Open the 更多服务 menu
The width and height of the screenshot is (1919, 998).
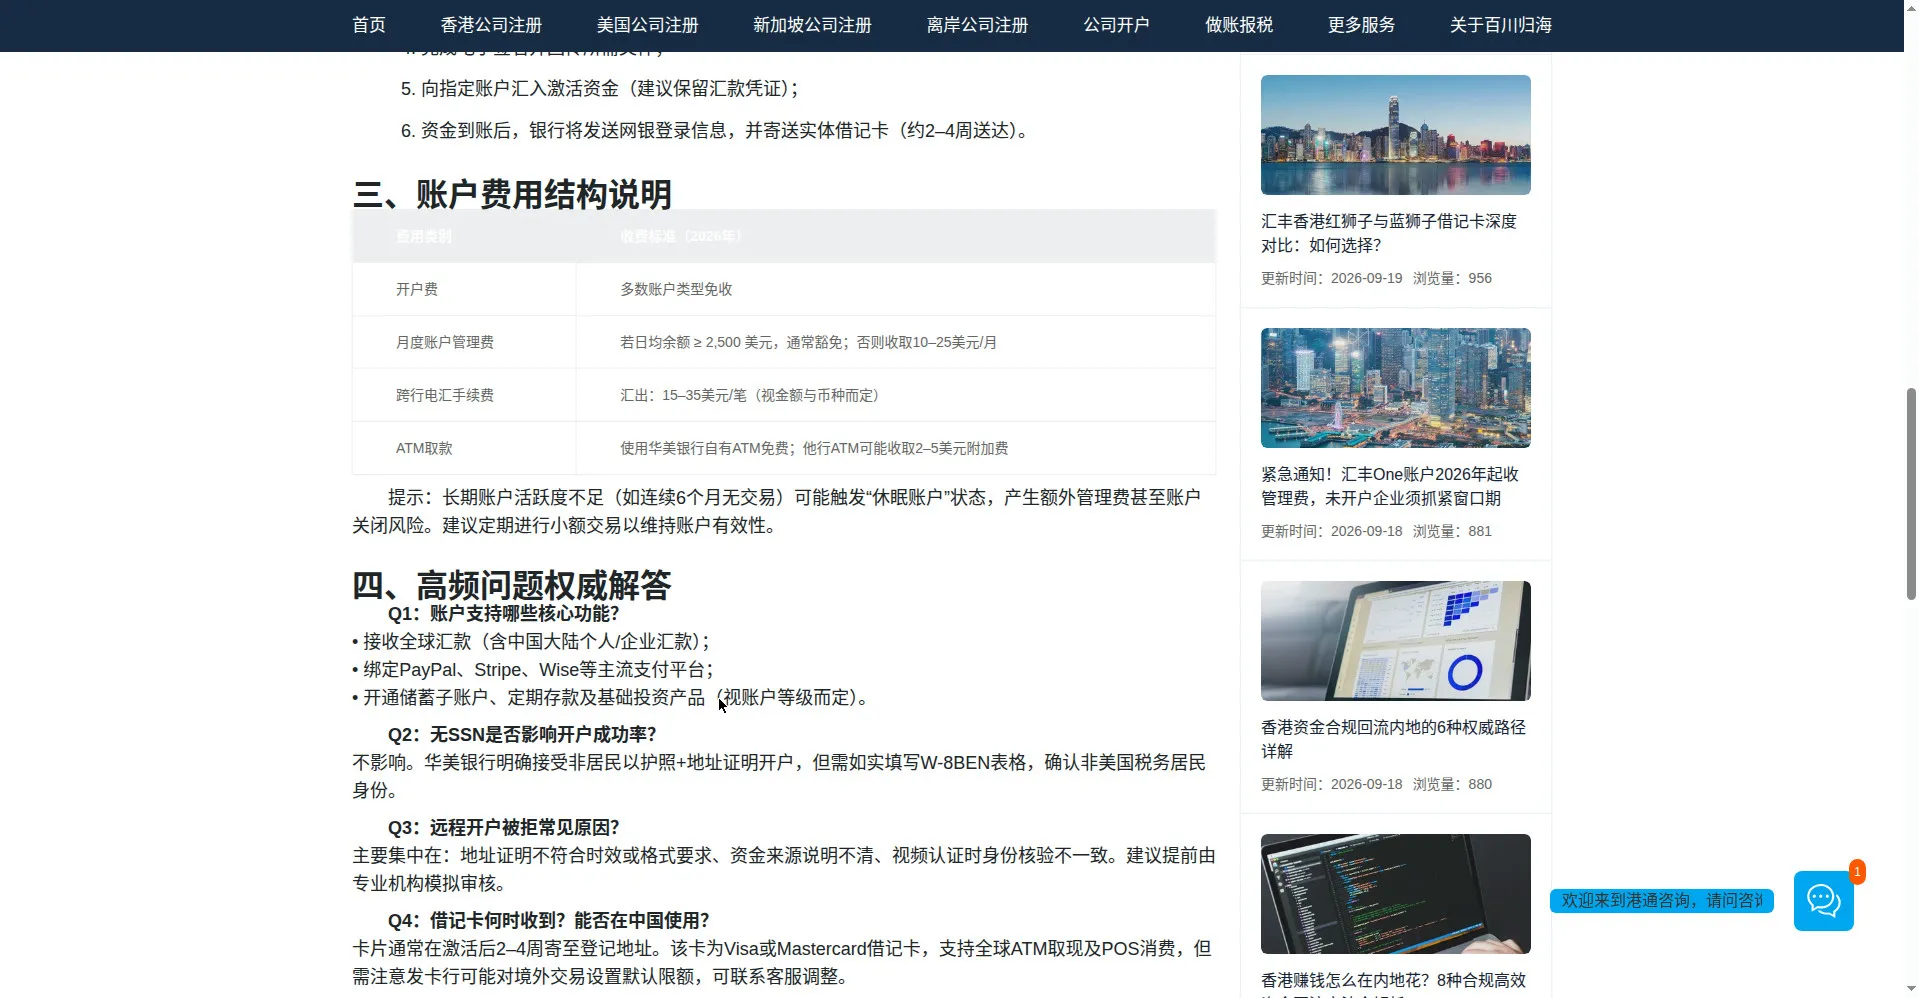[x=1361, y=25]
